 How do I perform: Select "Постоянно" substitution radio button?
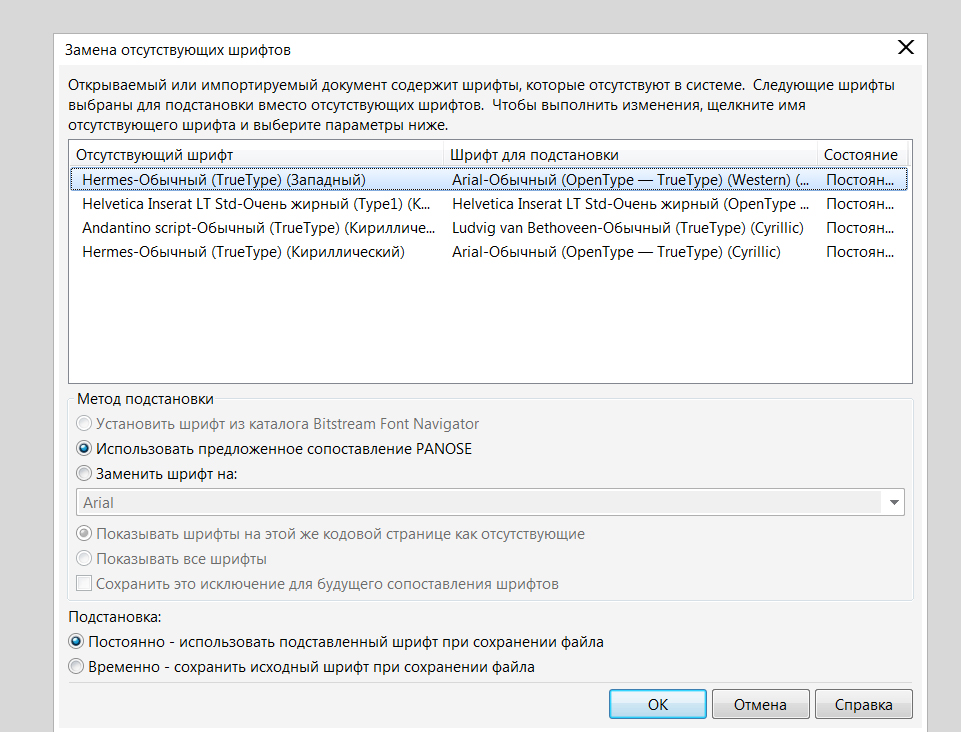(76, 642)
